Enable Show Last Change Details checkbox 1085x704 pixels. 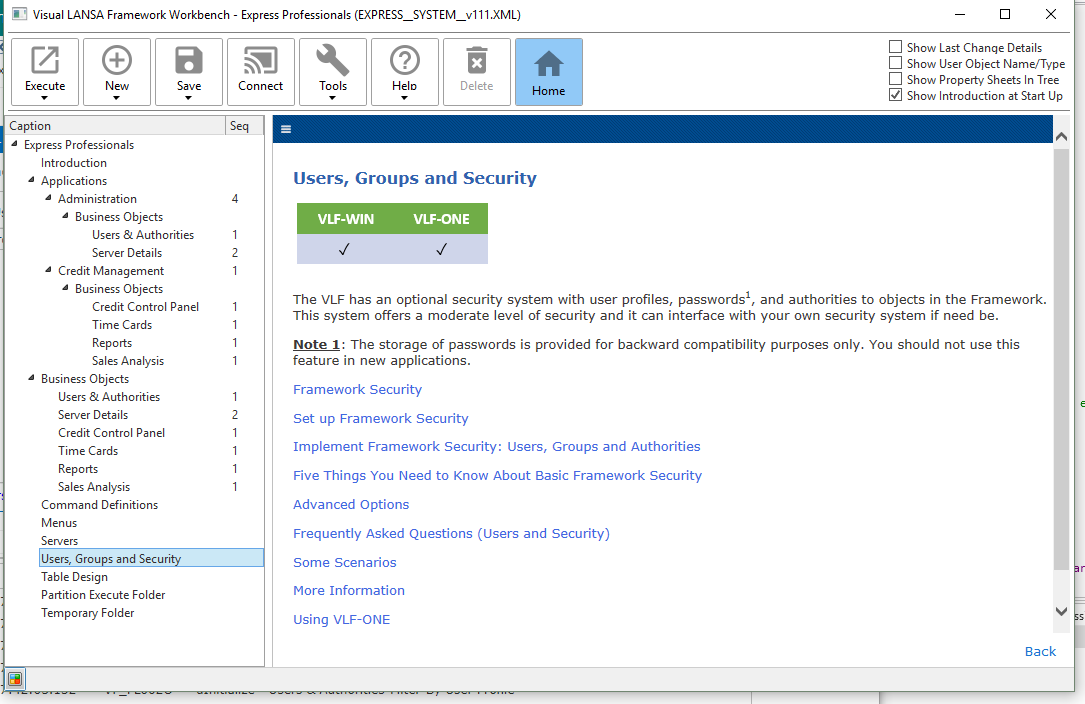coord(895,47)
